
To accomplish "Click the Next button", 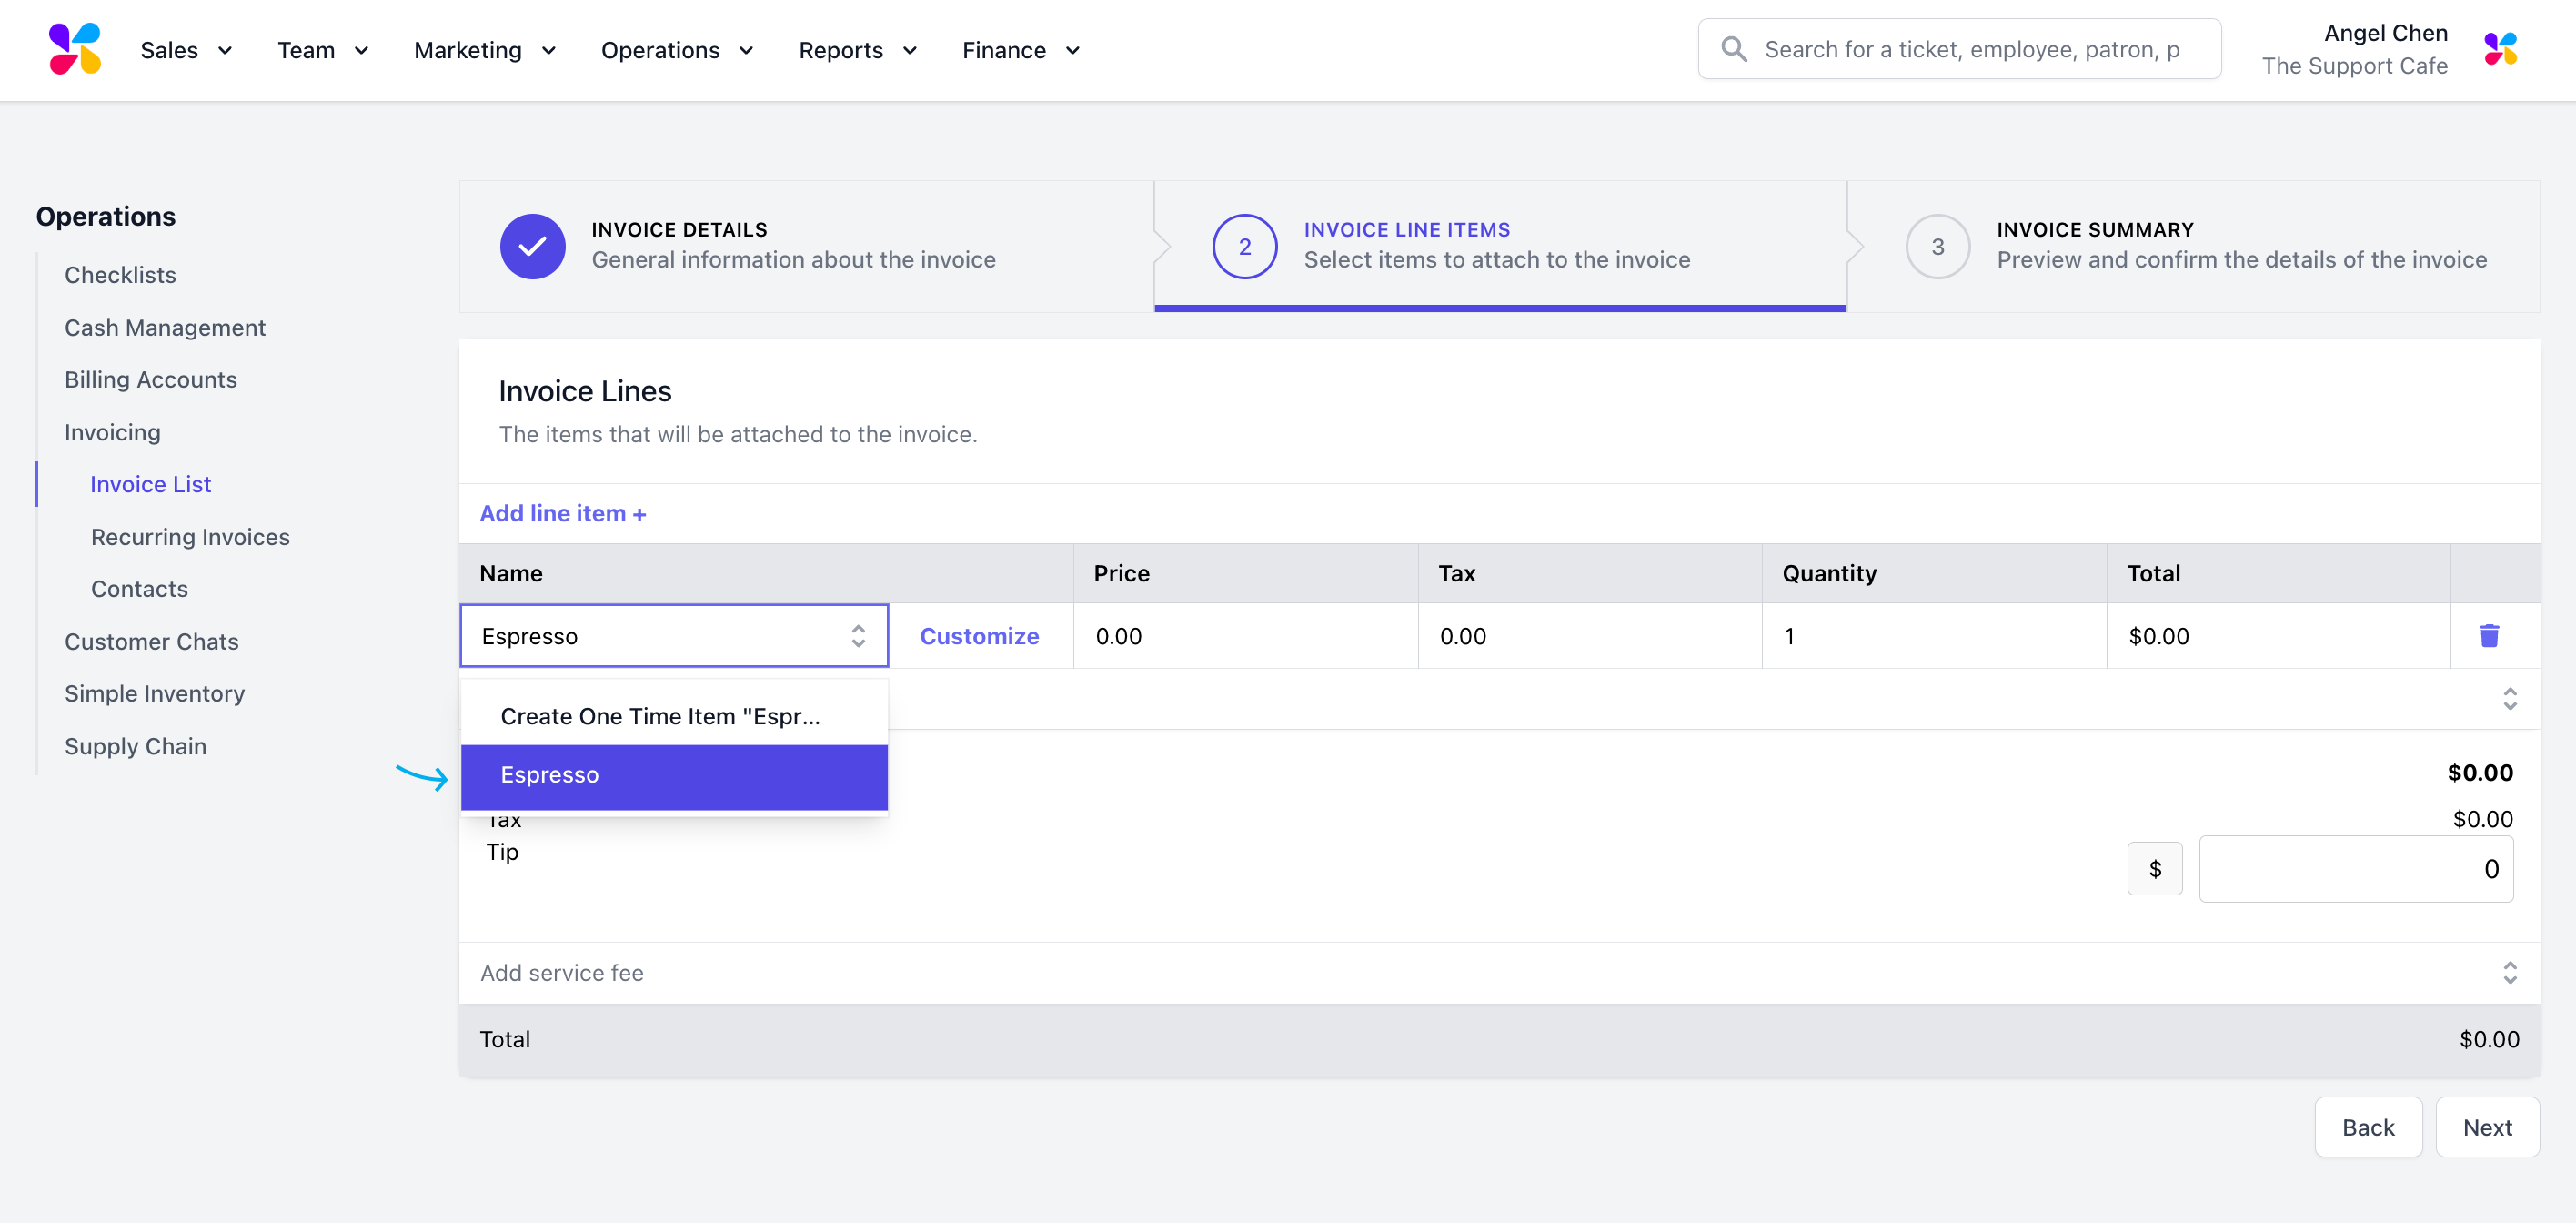I will point(2487,1127).
